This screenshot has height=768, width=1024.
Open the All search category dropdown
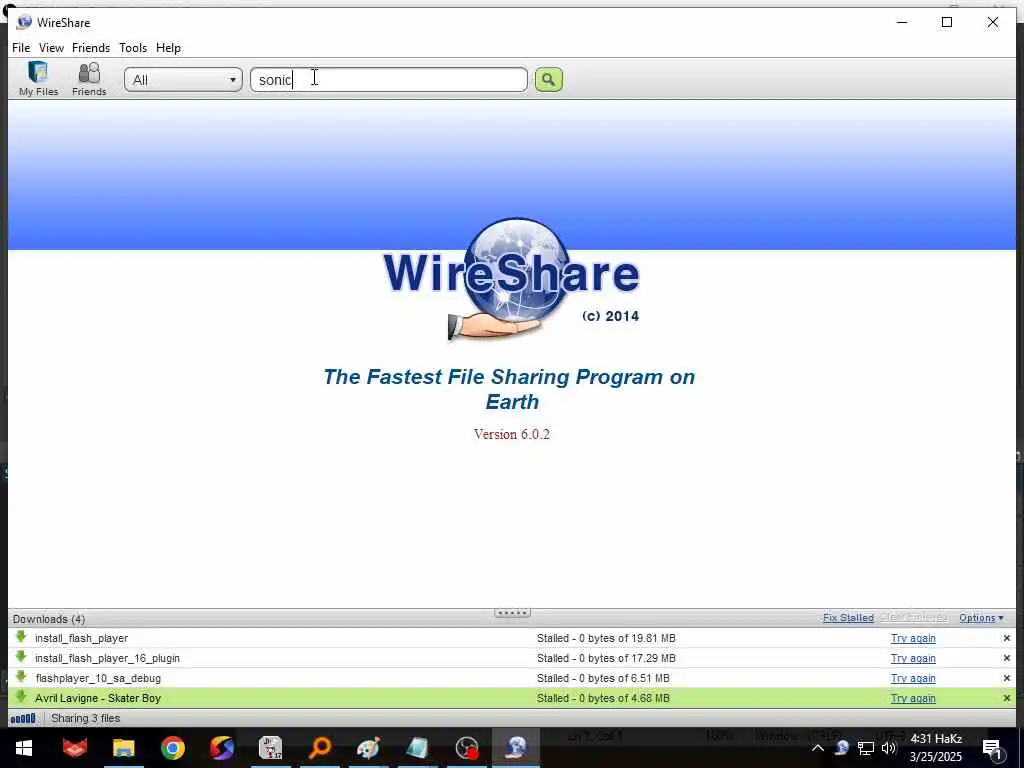[x=184, y=80]
